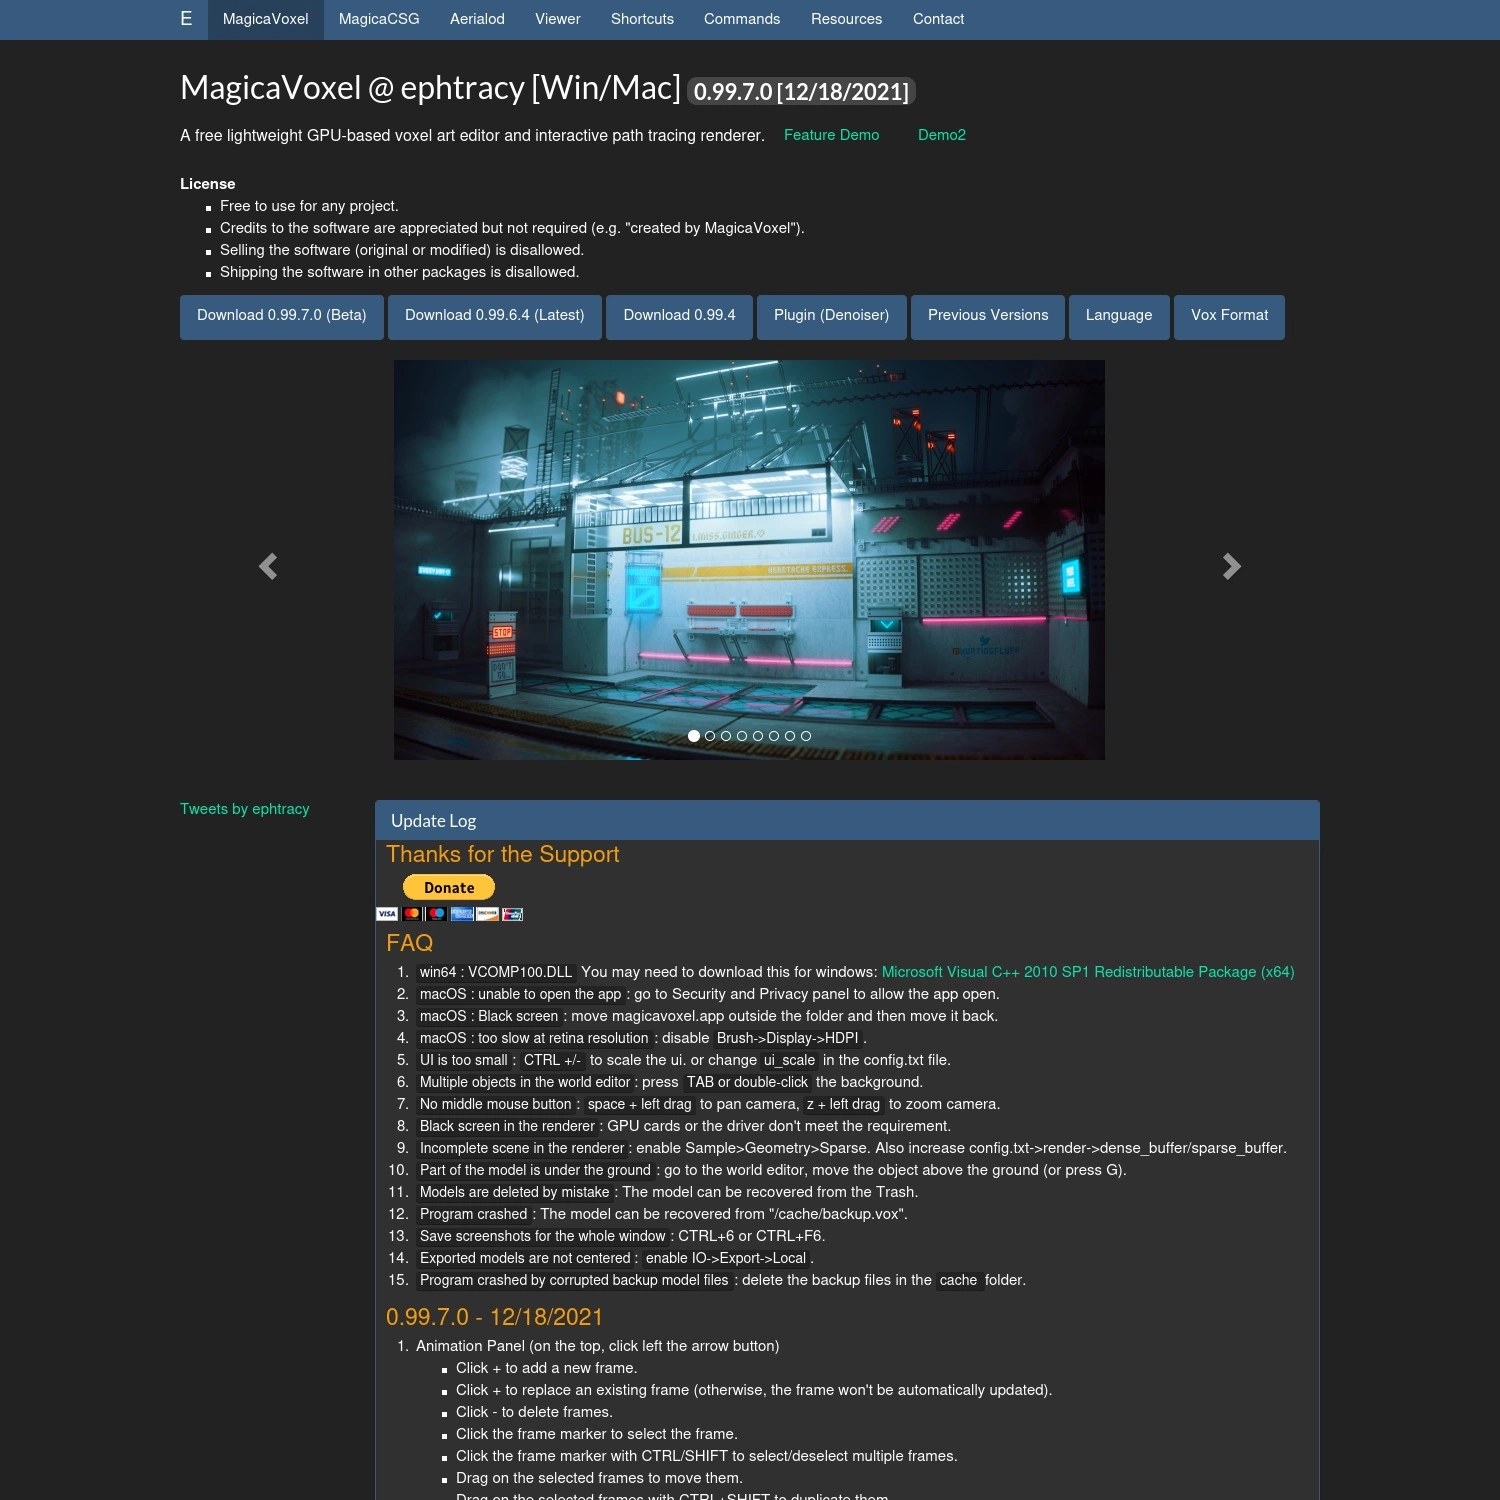
Task: Click the Visa card icon under Donate
Action: (x=387, y=914)
